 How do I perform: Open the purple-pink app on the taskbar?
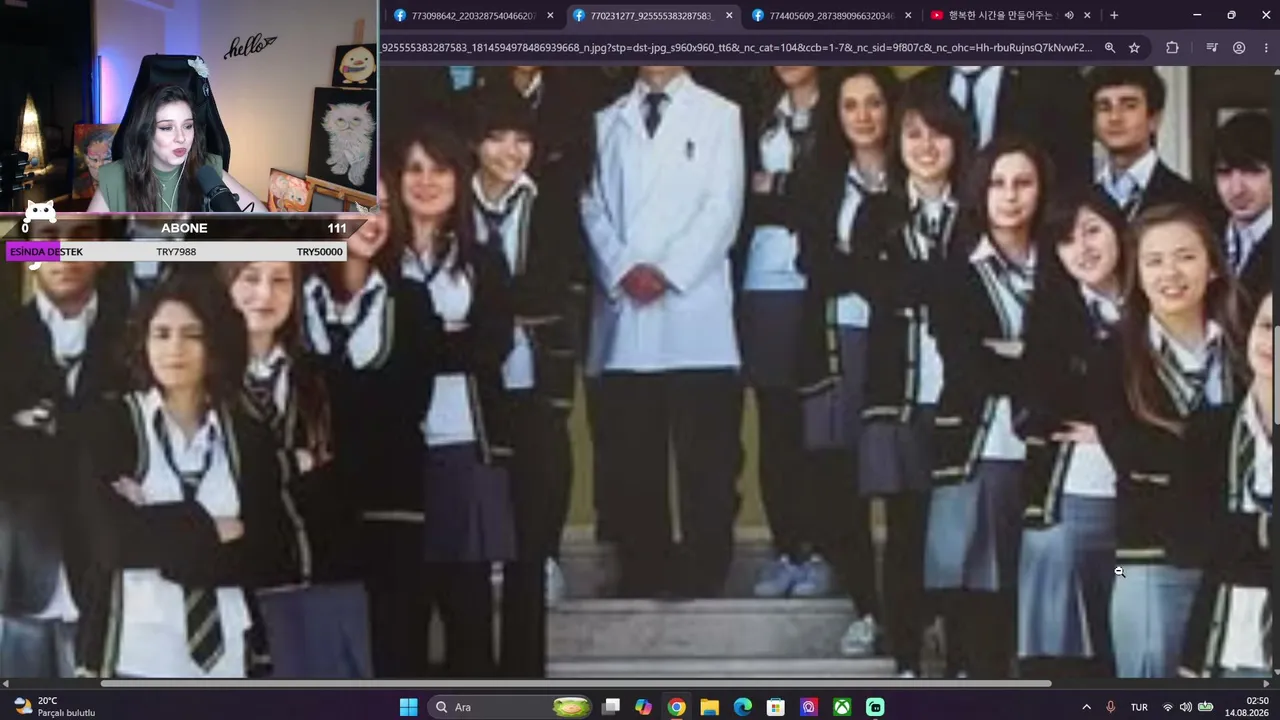[x=808, y=707]
